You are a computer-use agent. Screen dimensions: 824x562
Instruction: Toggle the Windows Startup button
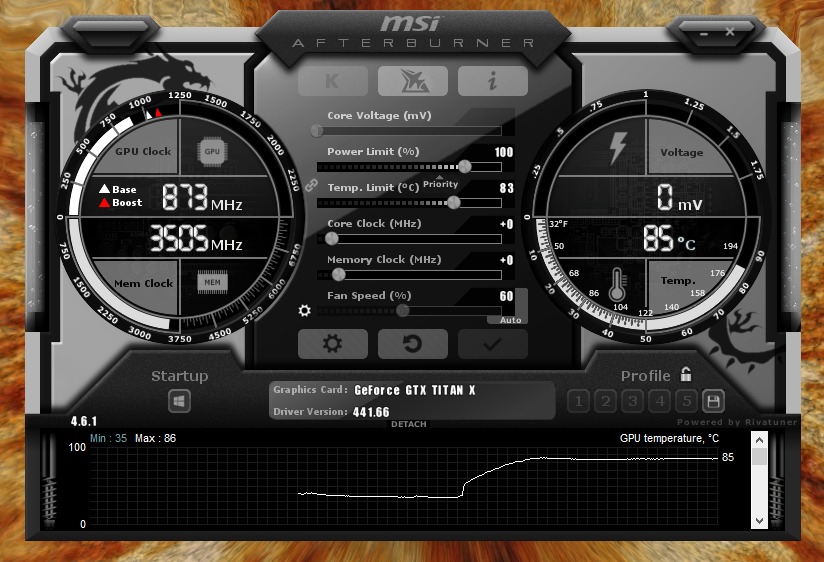[180, 402]
